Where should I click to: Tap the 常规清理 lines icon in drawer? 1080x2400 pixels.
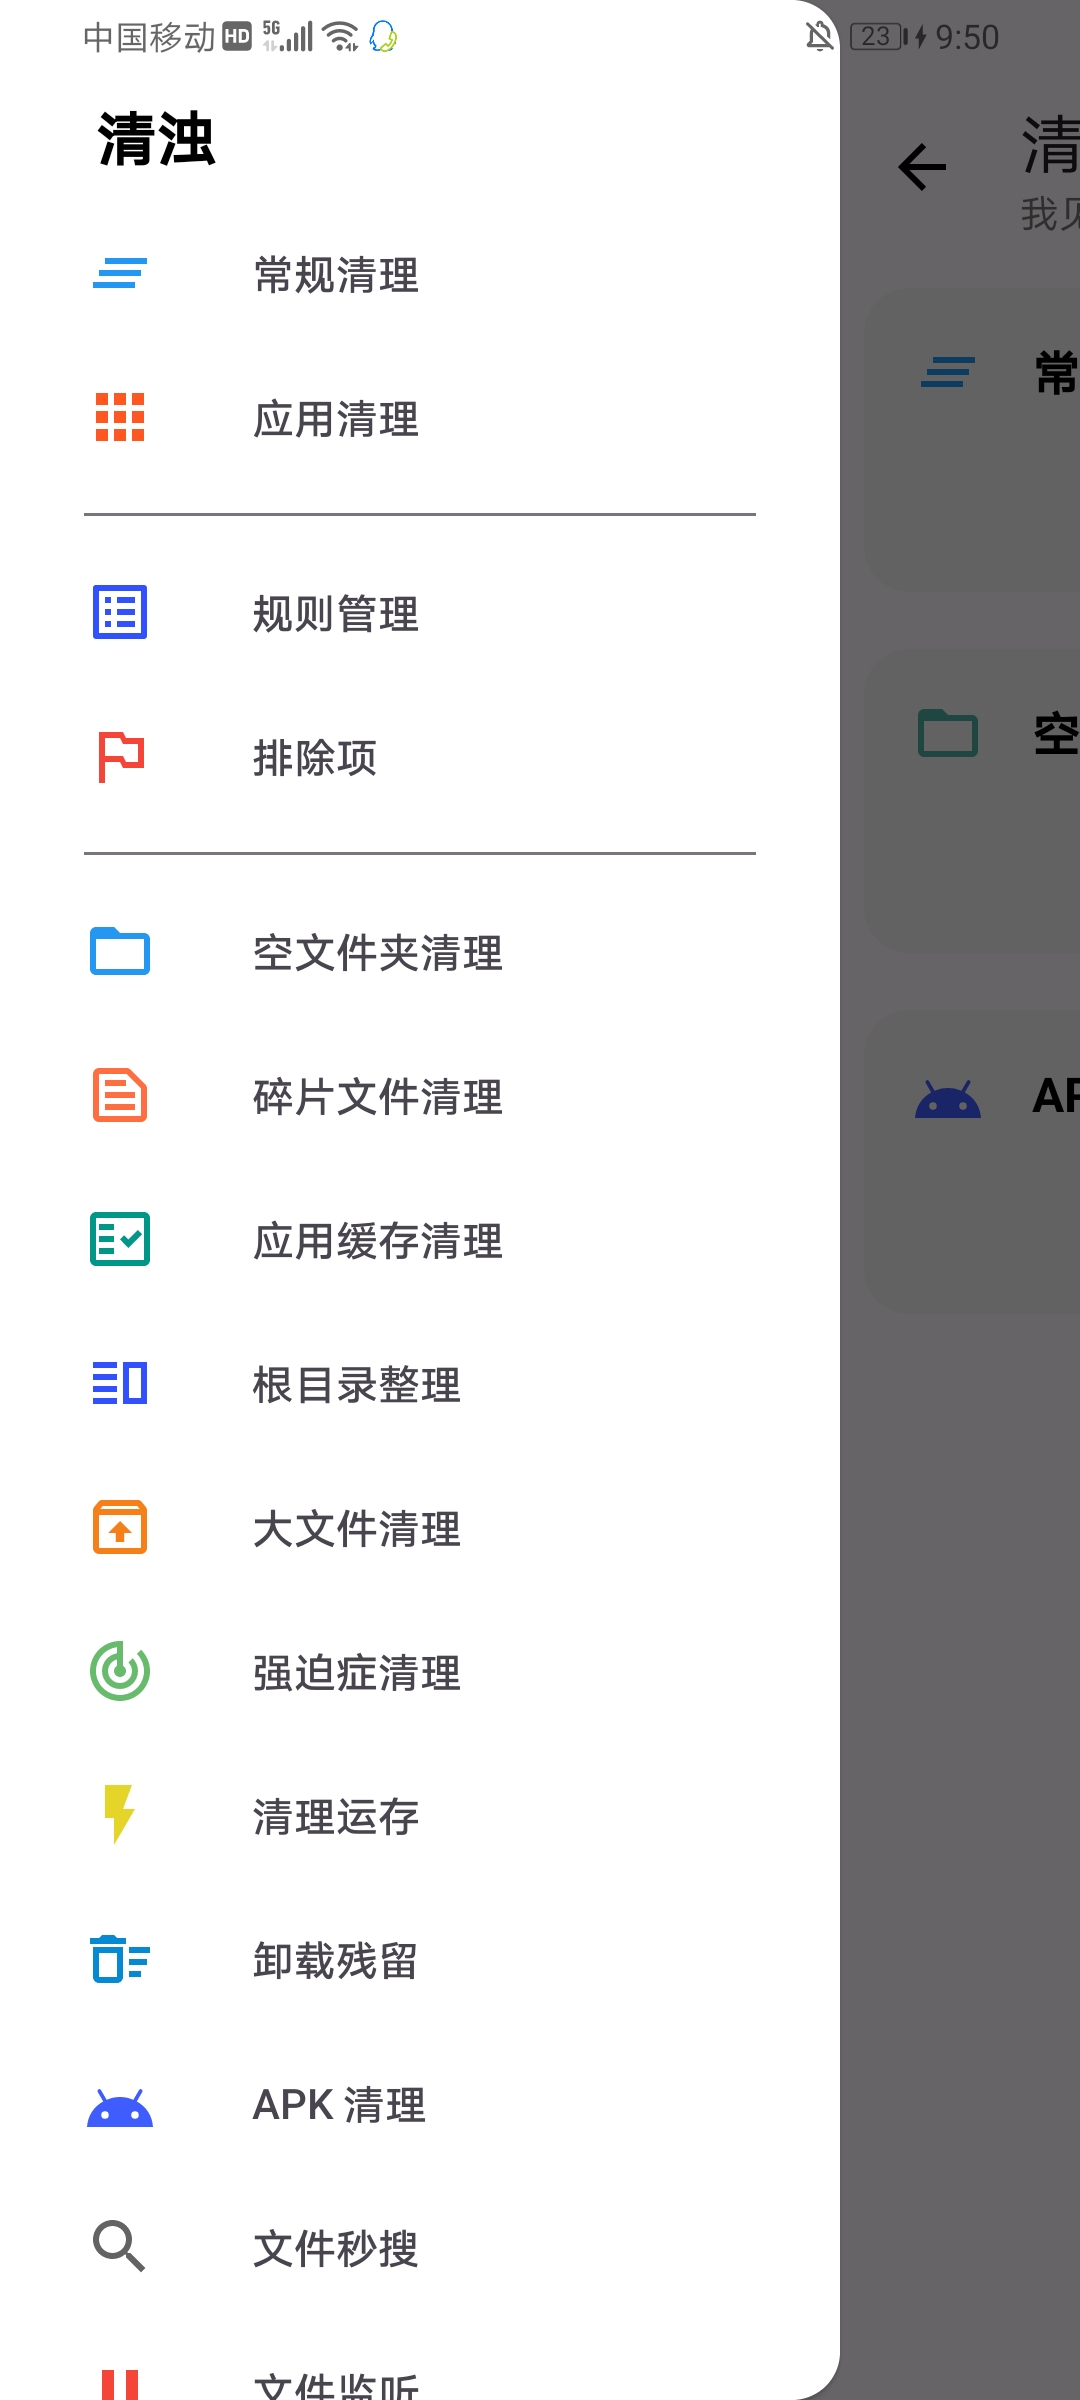pyautogui.click(x=120, y=273)
